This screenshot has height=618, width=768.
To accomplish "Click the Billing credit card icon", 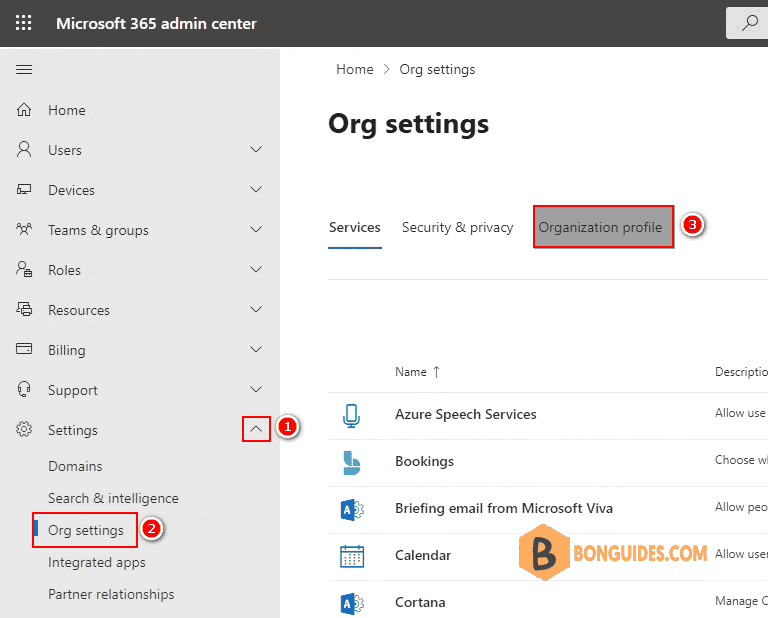I will pyautogui.click(x=24, y=349).
